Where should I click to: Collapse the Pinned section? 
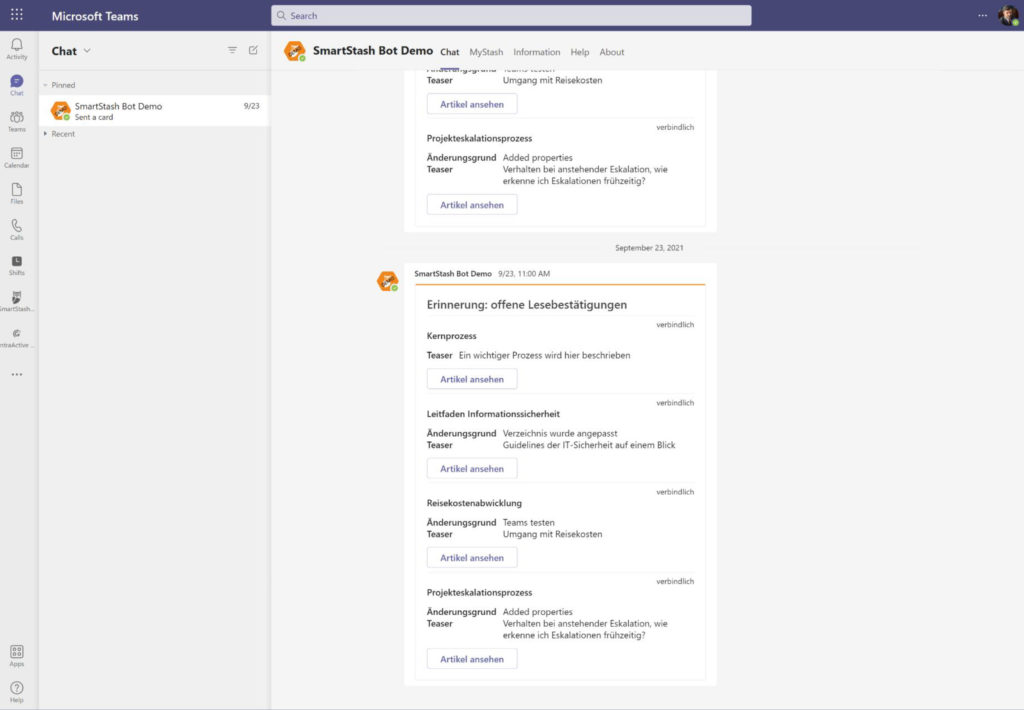point(45,85)
